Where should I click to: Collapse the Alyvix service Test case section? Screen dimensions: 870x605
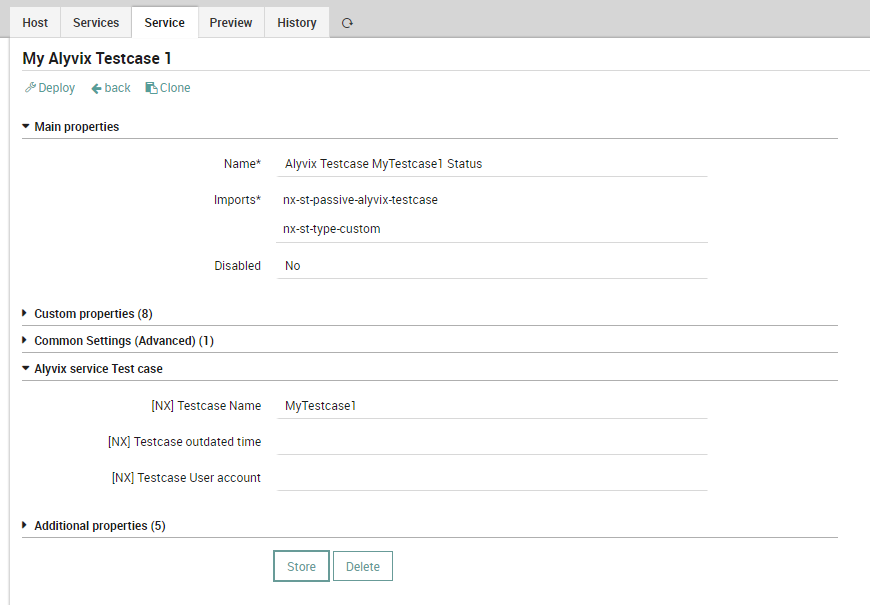coord(98,369)
